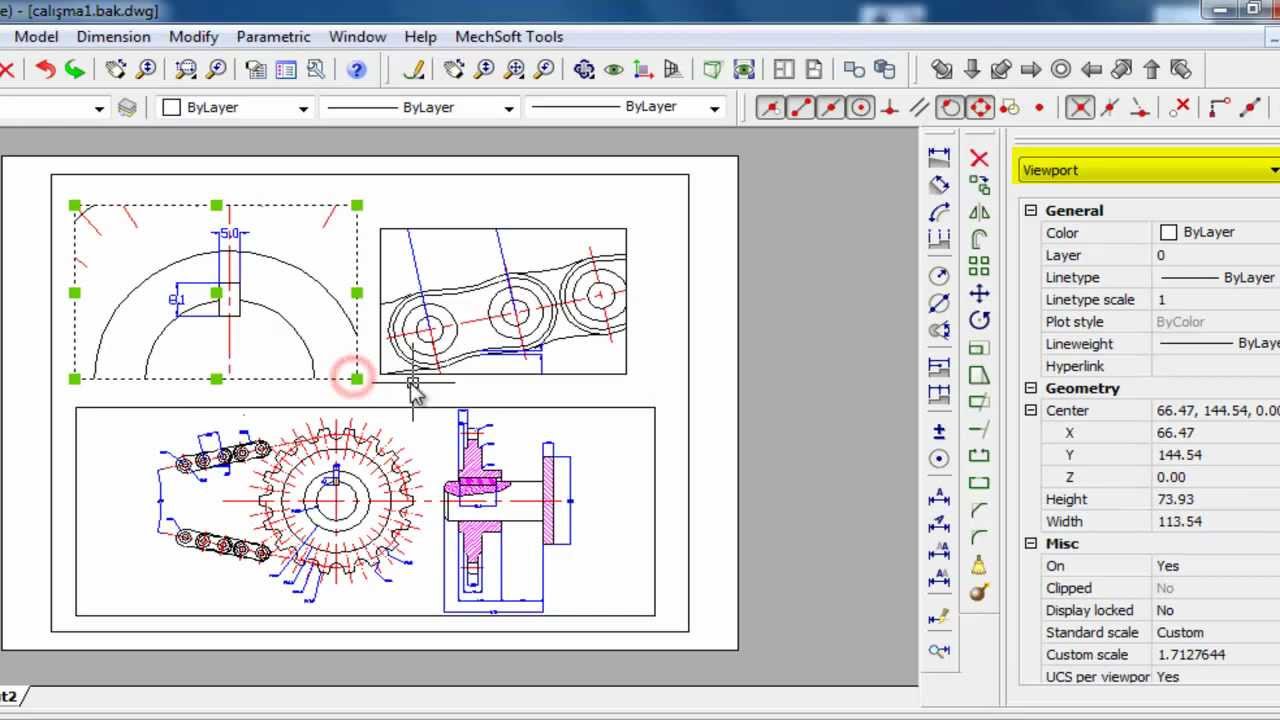This screenshot has width=1280, height=720.
Task: Select the Aligned dimension tool
Action: click(x=939, y=185)
